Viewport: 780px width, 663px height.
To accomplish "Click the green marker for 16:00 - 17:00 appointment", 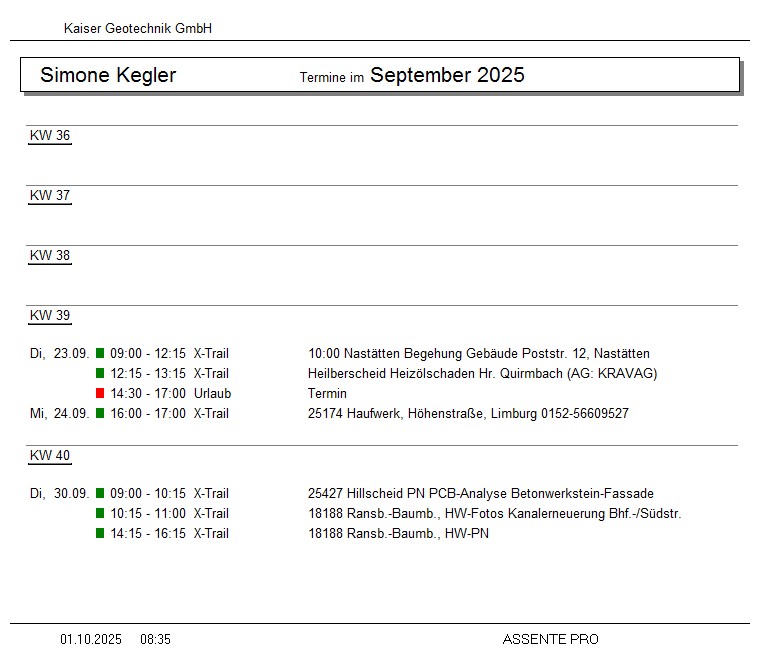I will click(x=100, y=414).
